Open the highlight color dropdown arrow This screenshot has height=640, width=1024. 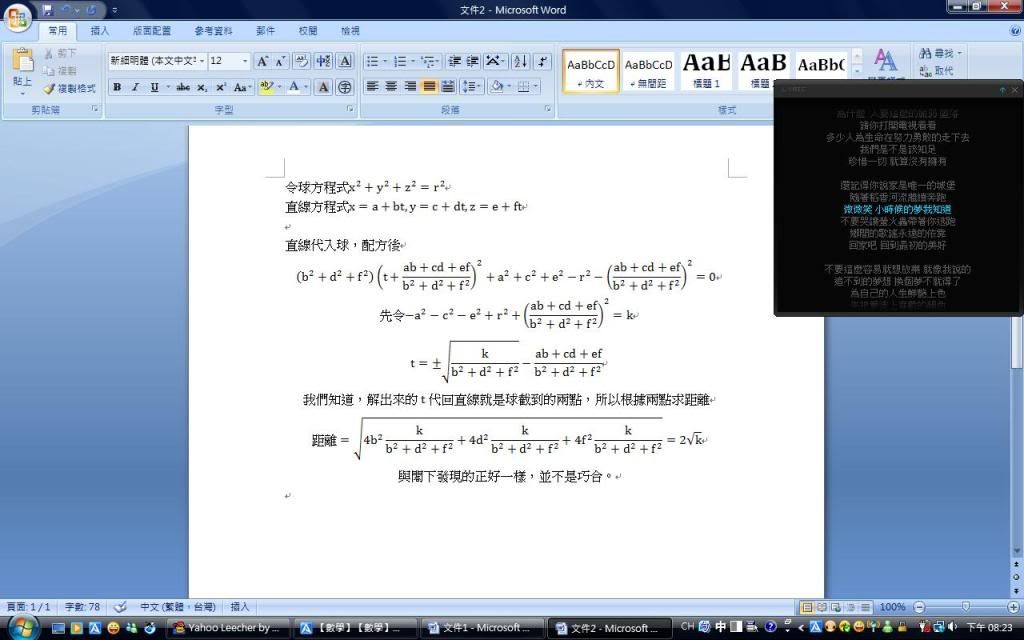coord(280,87)
